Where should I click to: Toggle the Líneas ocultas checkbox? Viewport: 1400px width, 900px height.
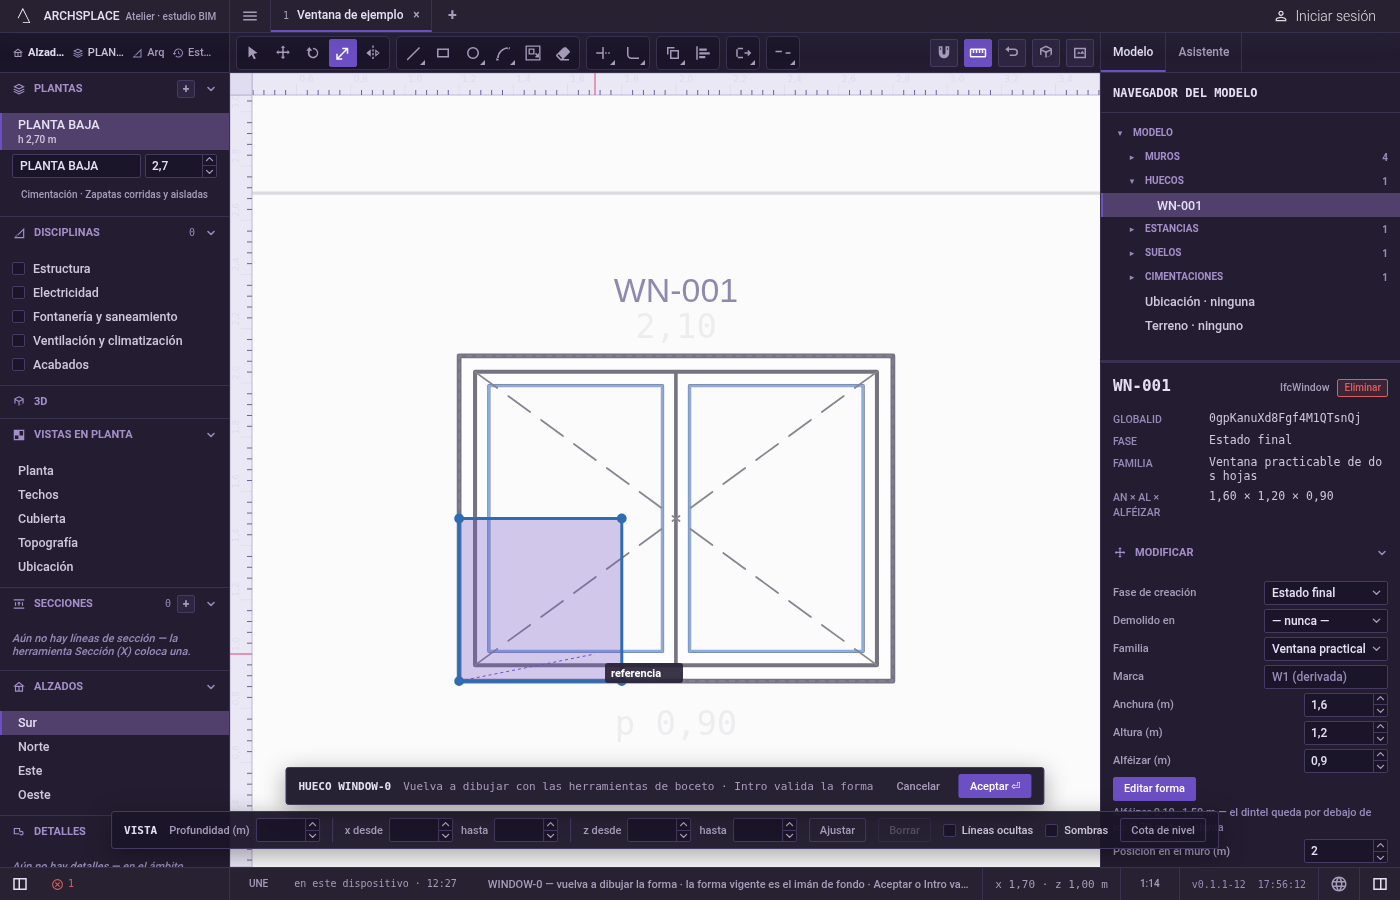point(950,830)
